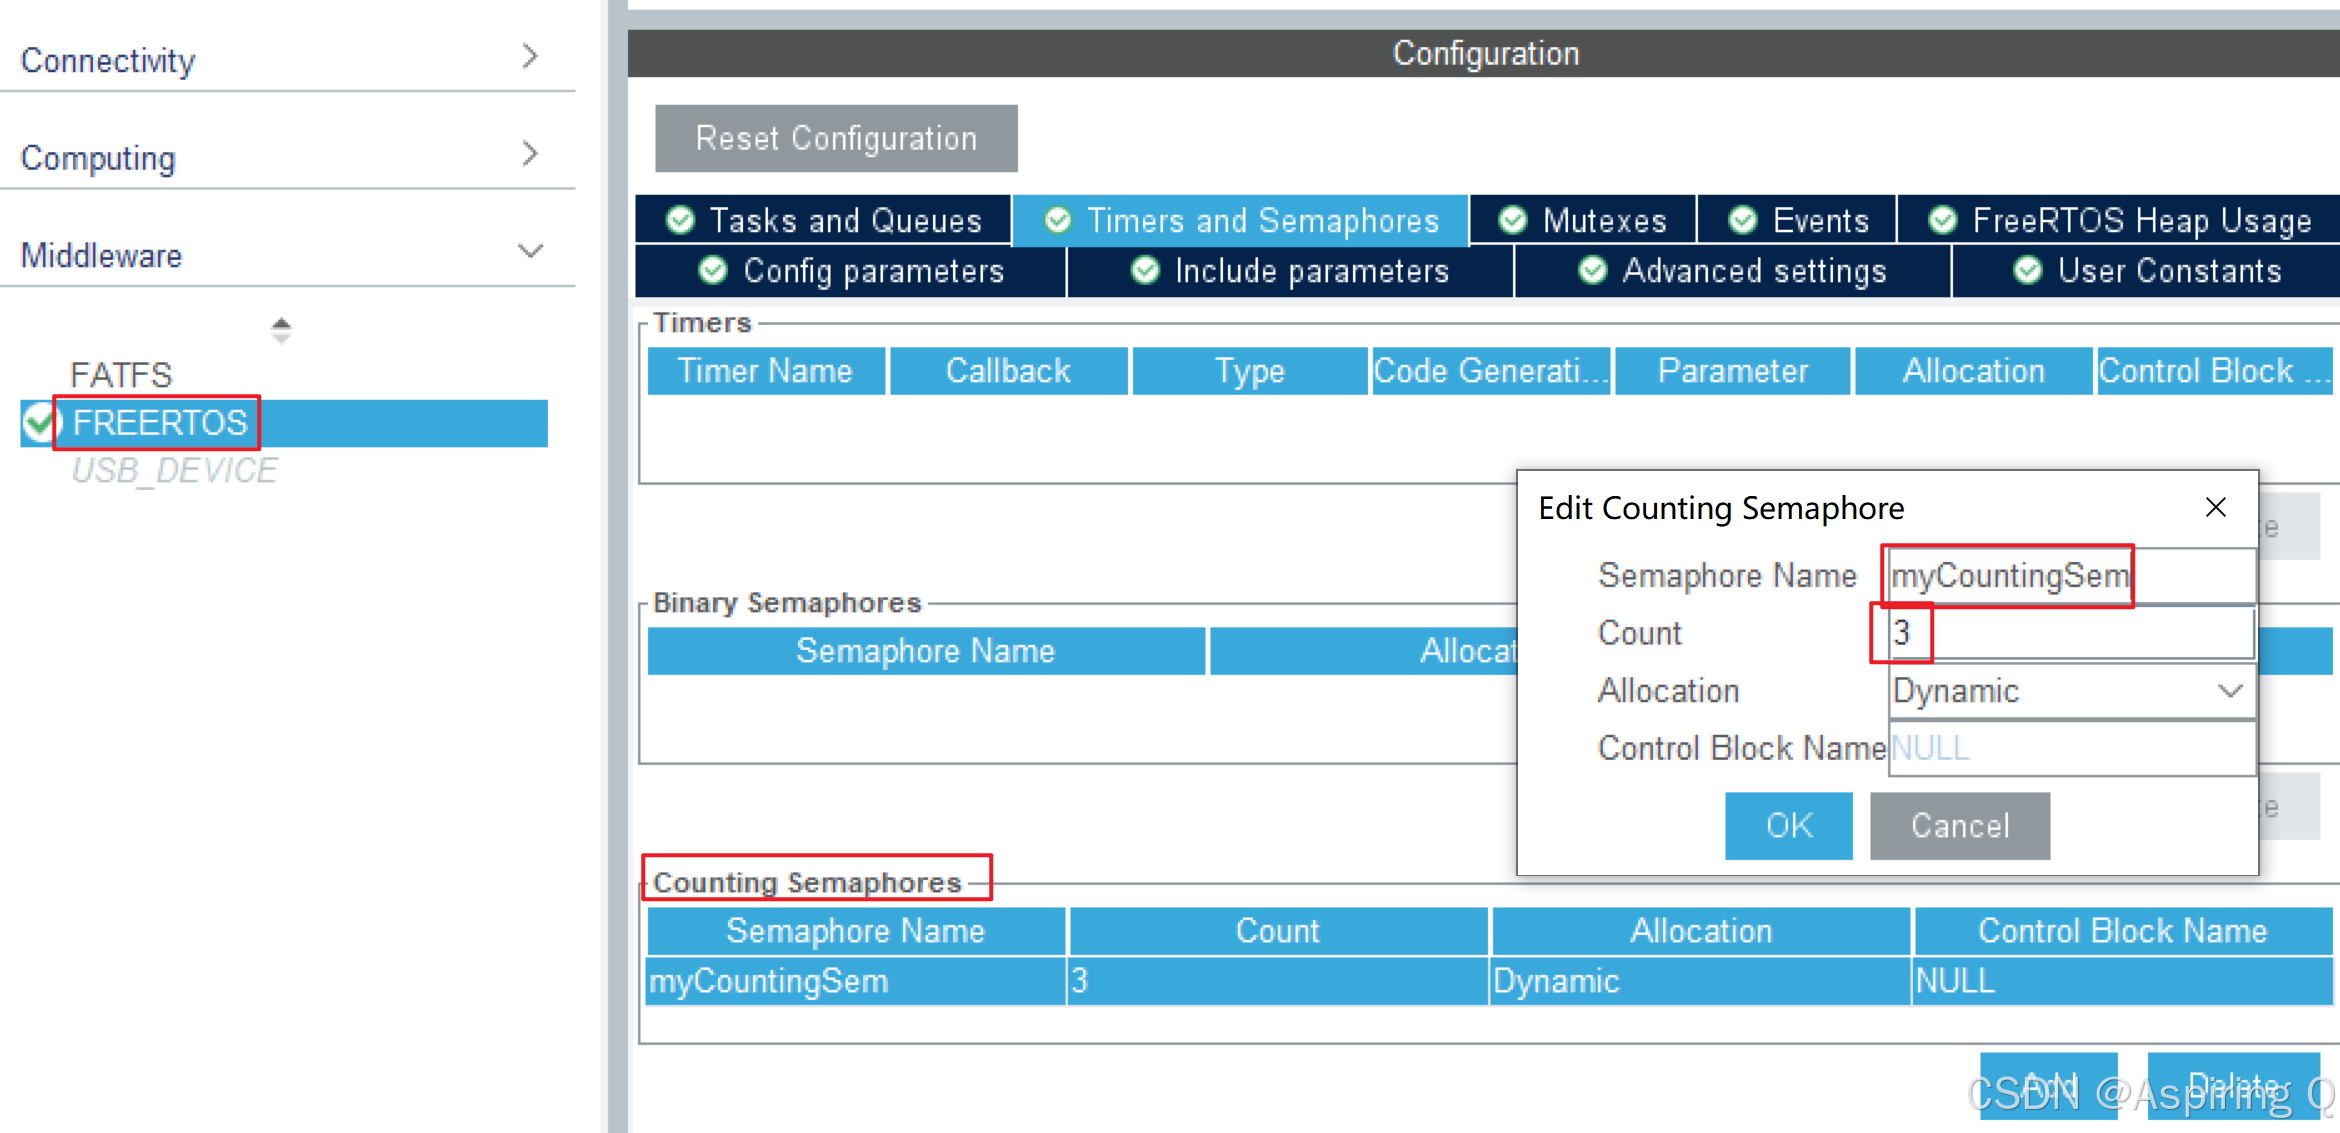The width and height of the screenshot is (2340, 1133).
Task: Click the Control Block Name input field
Action: pos(2071,748)
